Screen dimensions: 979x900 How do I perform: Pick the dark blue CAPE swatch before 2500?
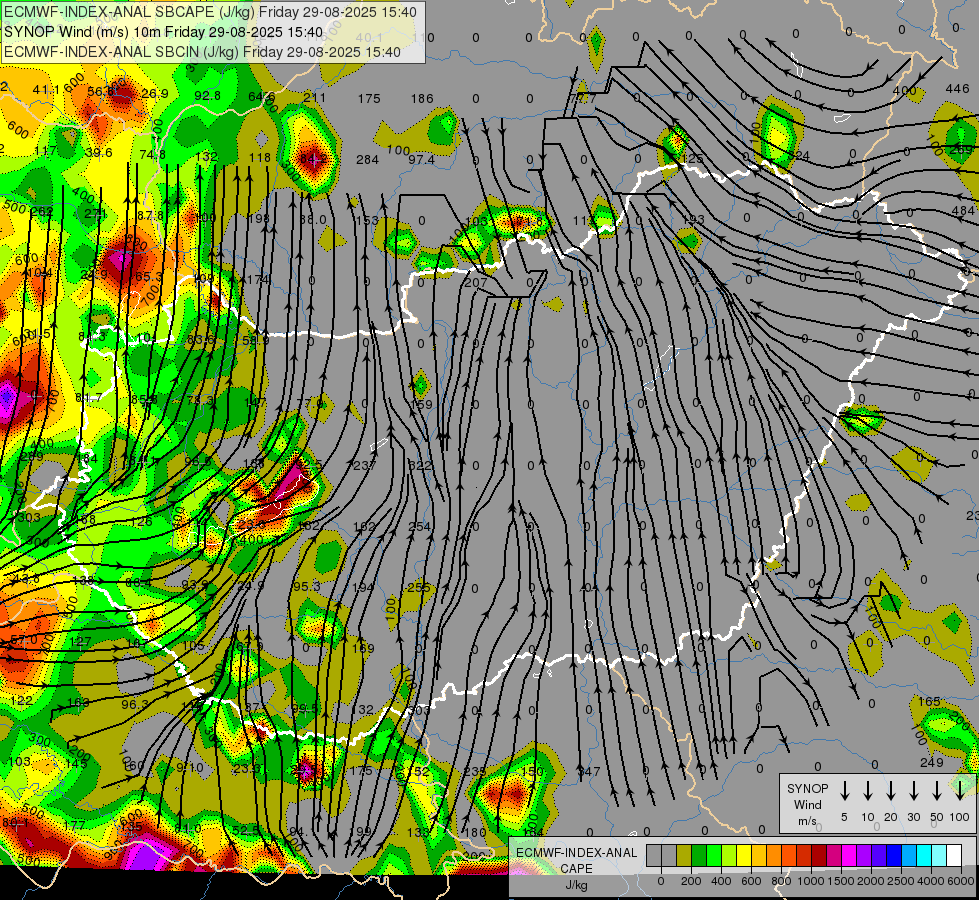(894, 855)
